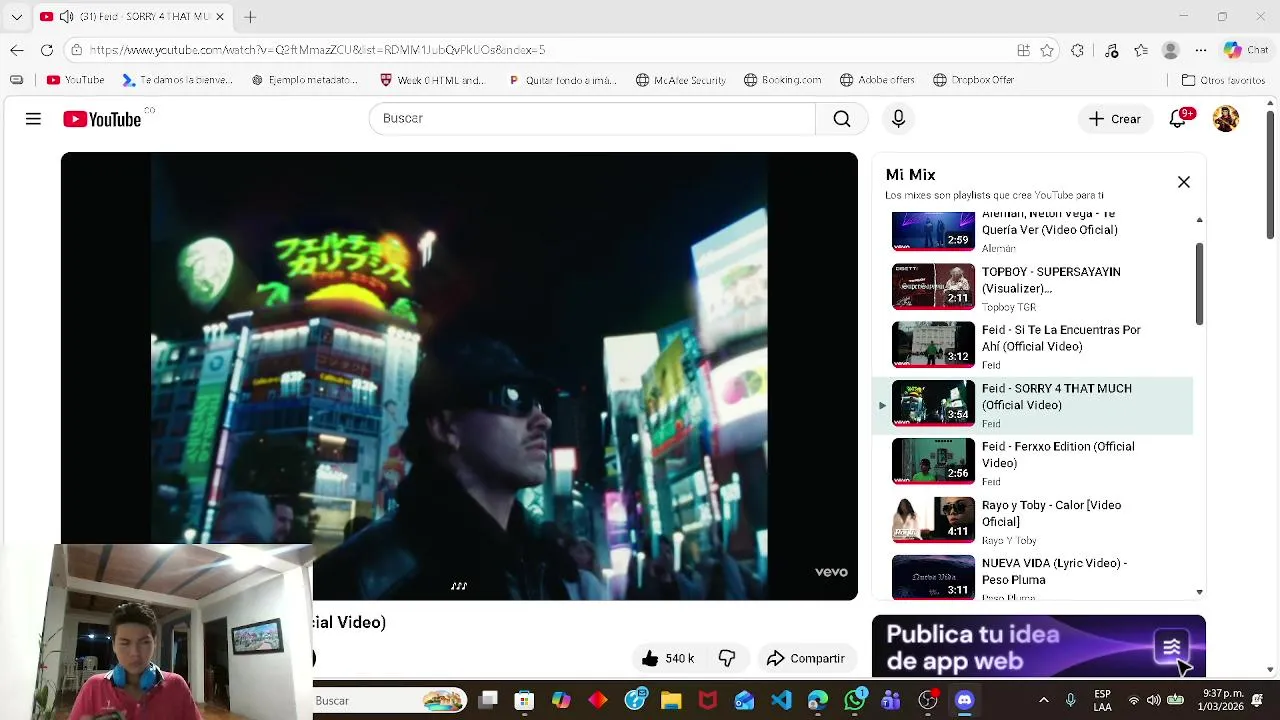Open Discord from the taskbar
The width and height of the screenshot is (1280, 720).
(x=964, y=700)
